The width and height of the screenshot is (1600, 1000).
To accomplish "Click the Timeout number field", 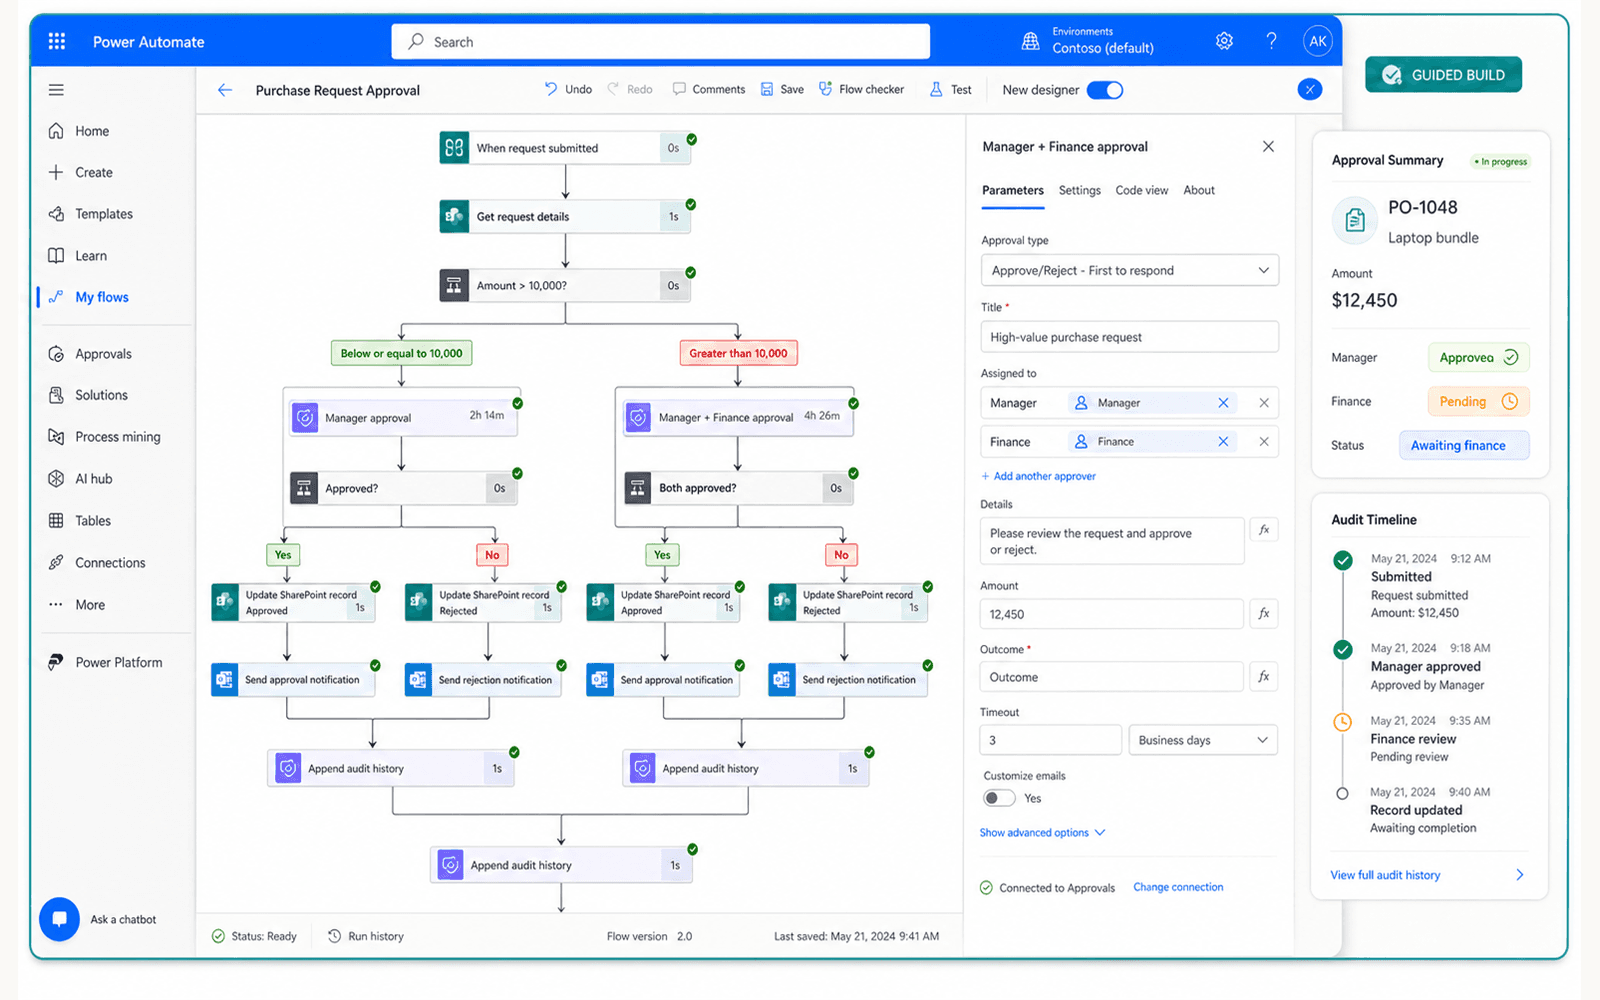I will [x=1050, y=740].
